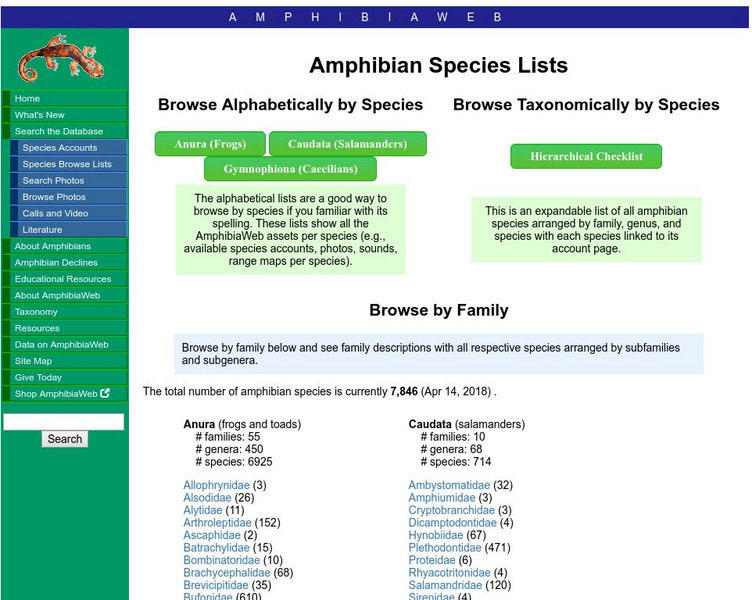Click the Caudata "# species: 714" line

tap(456, 461)
